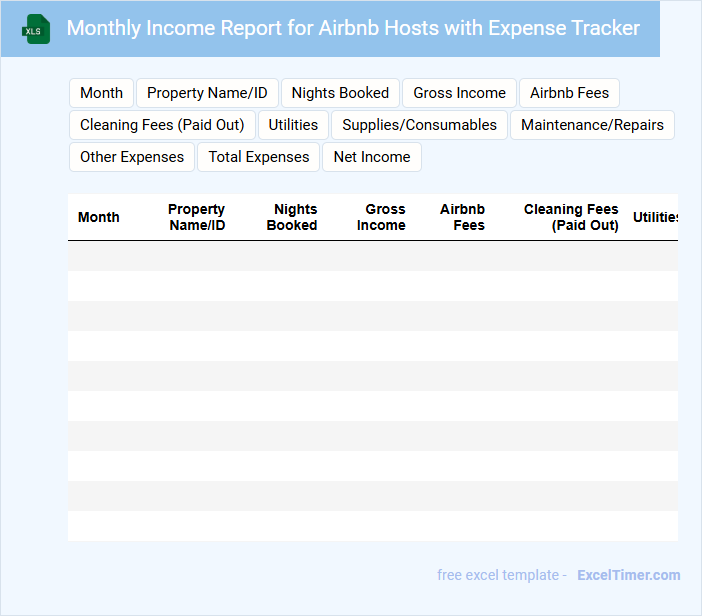Click the Gross Income column header
This screenshot has width=702, height=616.
pyautogui.click(x=381, y=217)
